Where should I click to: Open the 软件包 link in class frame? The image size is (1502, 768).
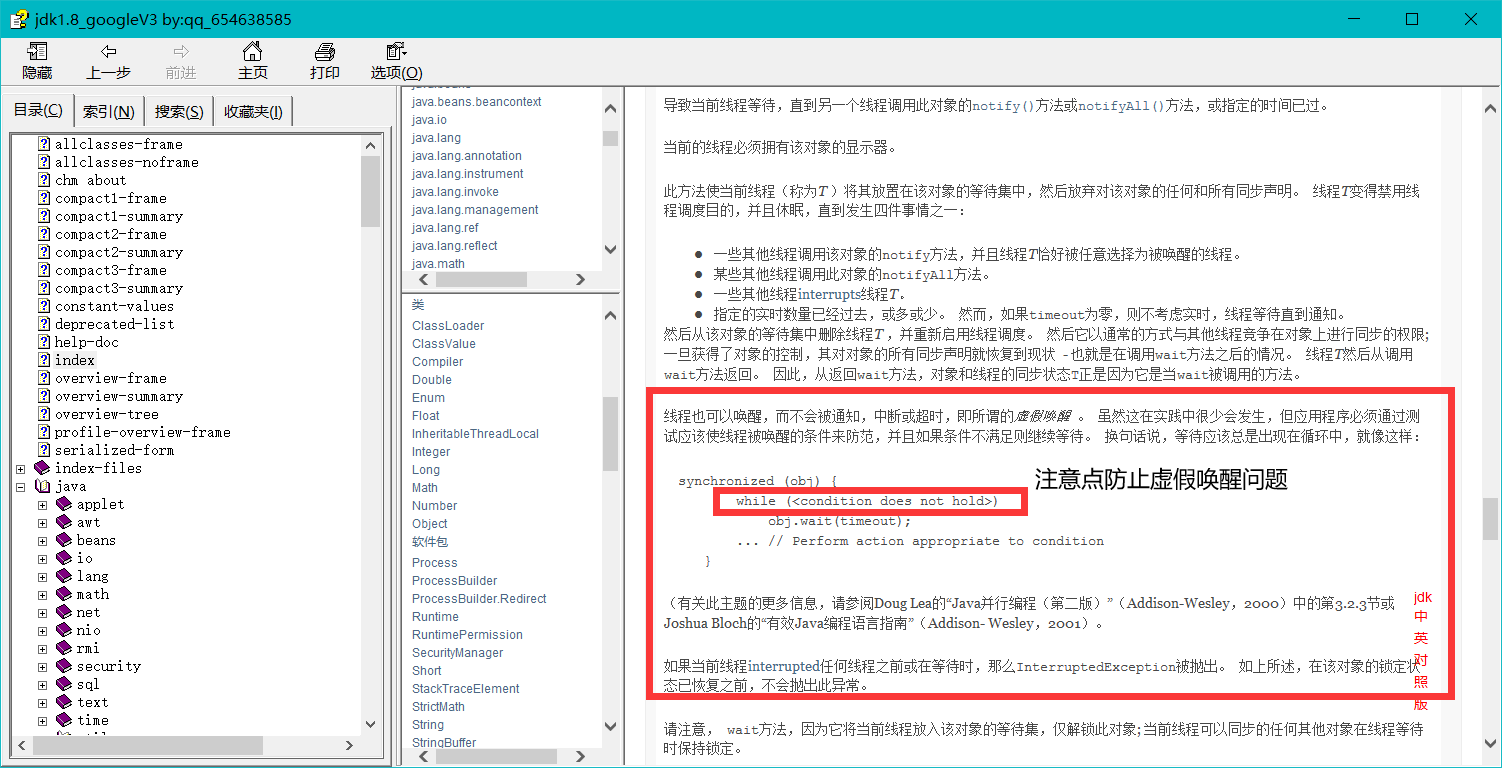(428, 542)
